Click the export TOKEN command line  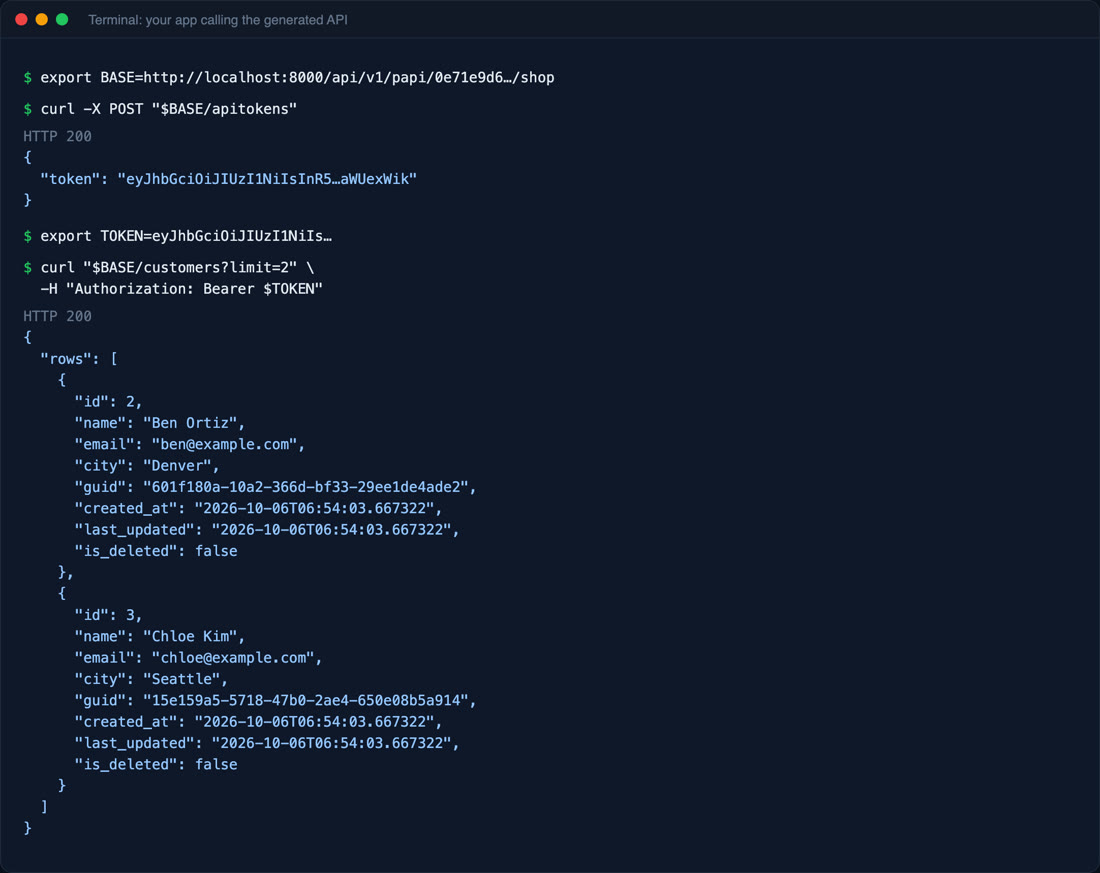coord(177,236)
